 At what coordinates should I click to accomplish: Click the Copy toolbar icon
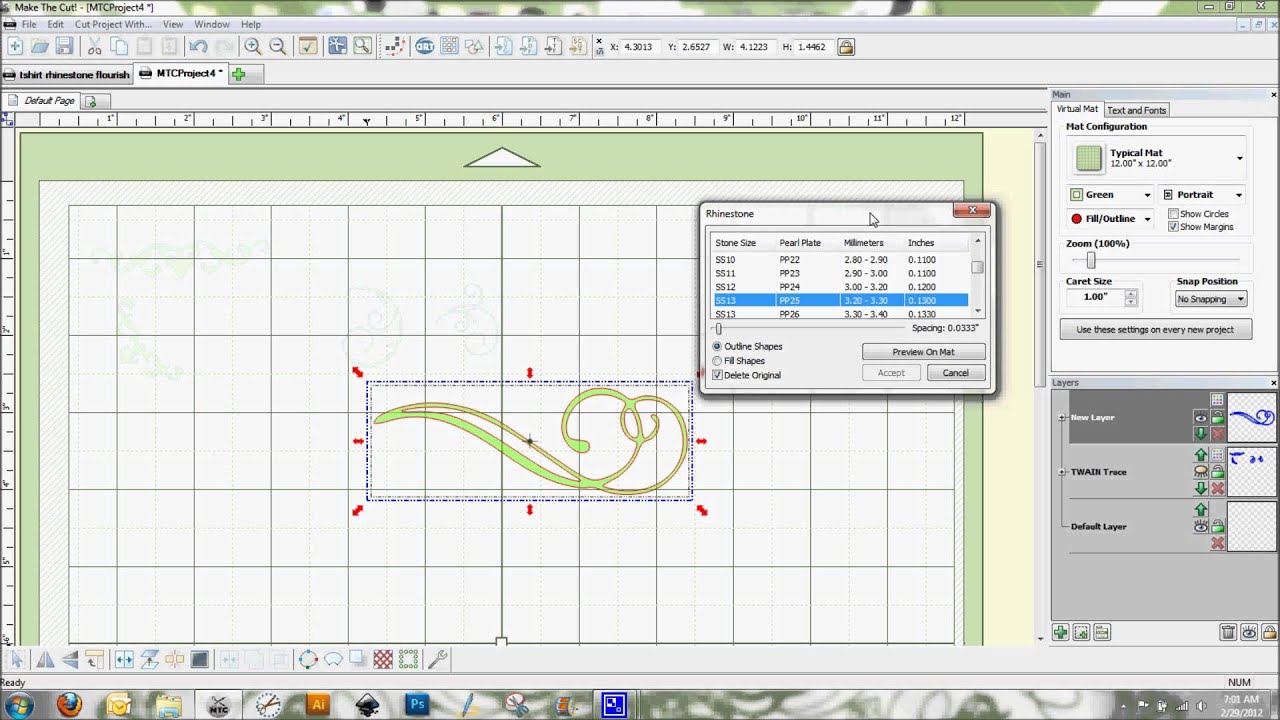tap(119, 46)
